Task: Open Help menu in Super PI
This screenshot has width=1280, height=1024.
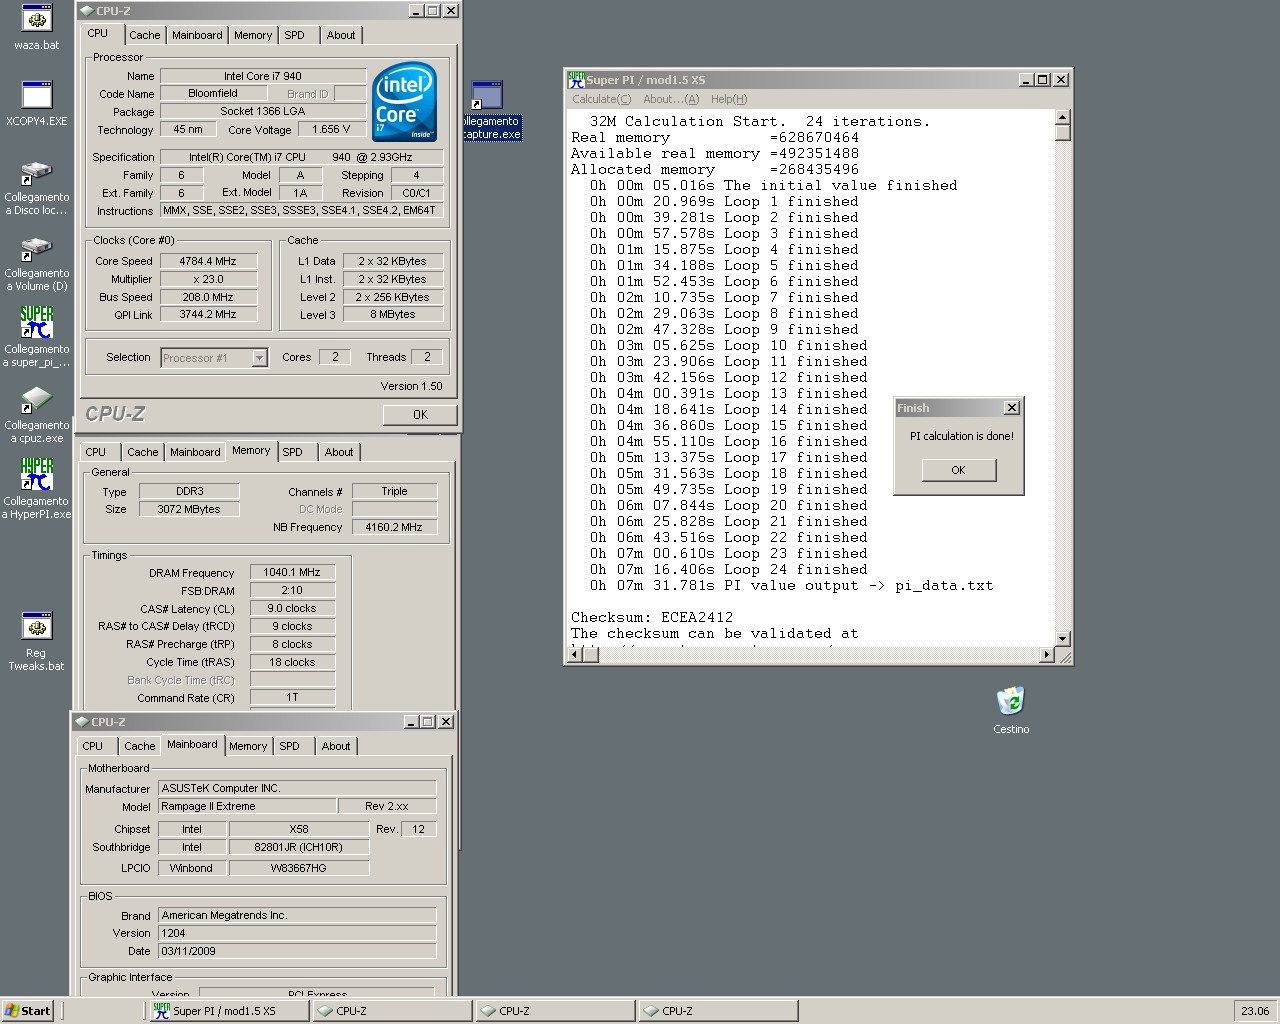Action: pyautogui.click(x=729, y=99)
